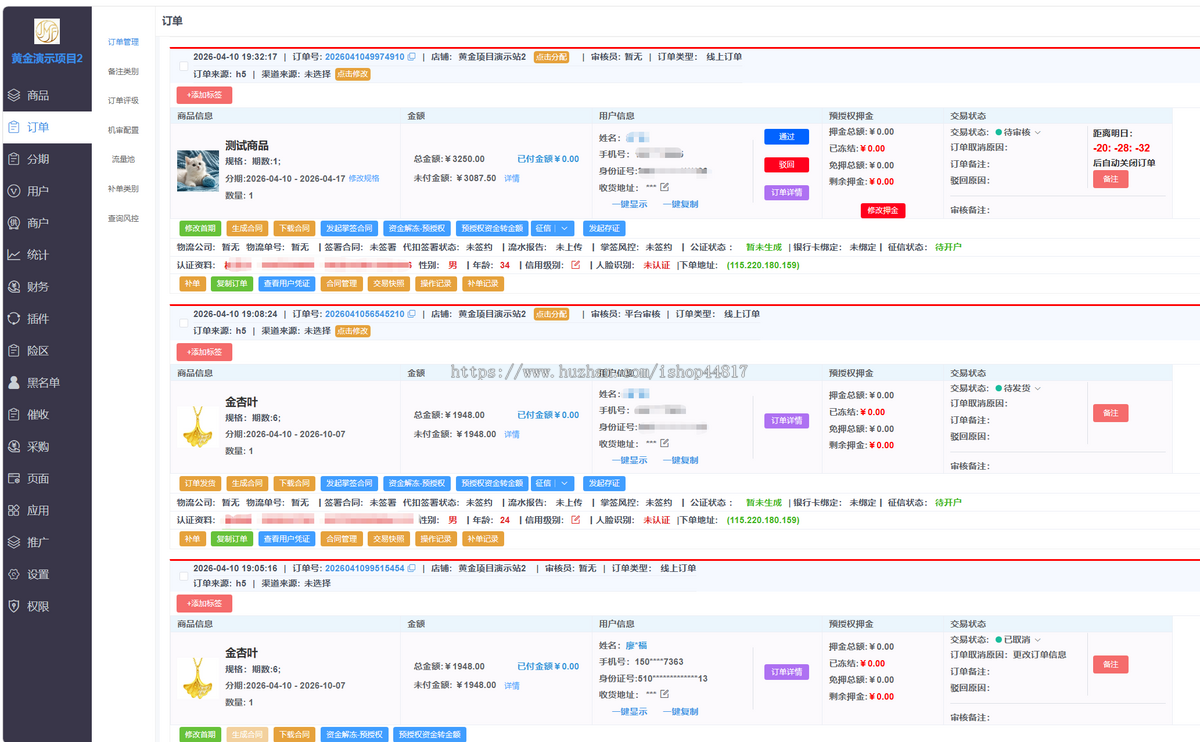This screenshot has width=1200, height=742.
Task: Click 一键复制 in the 测试商品 order
Action: coord(680,204)
